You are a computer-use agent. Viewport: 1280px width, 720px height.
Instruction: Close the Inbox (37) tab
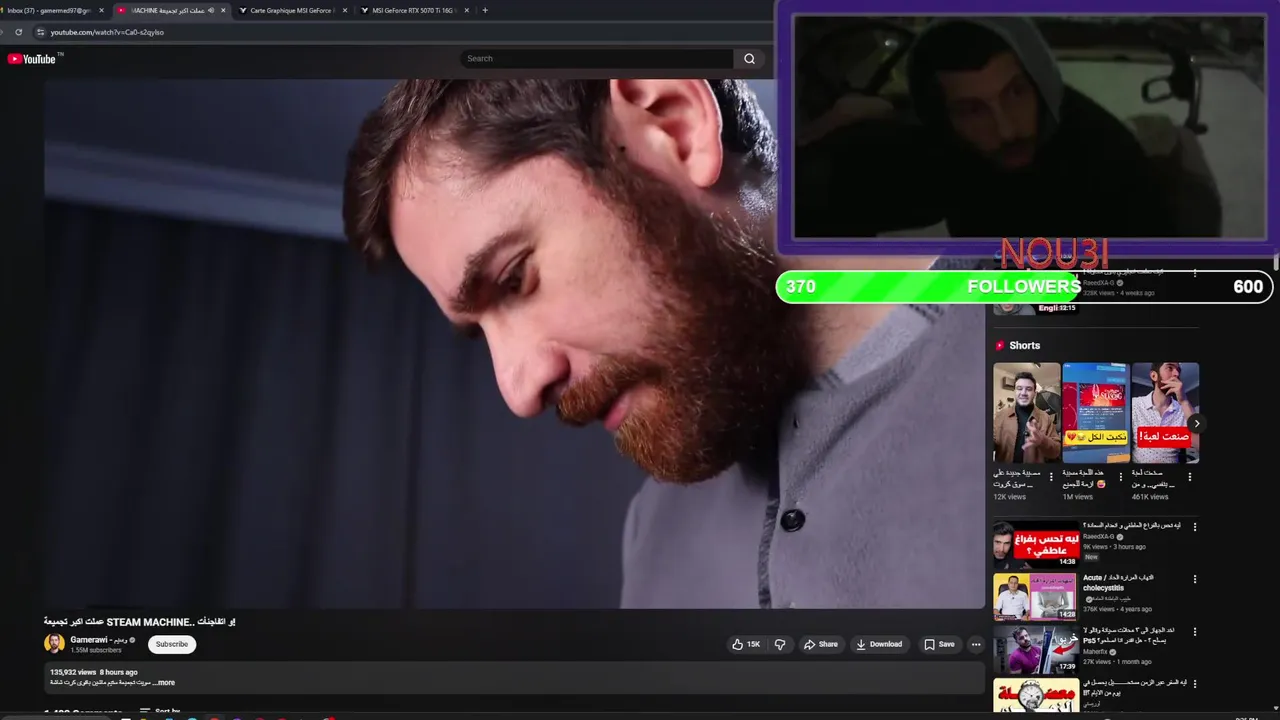pos(101,10)
